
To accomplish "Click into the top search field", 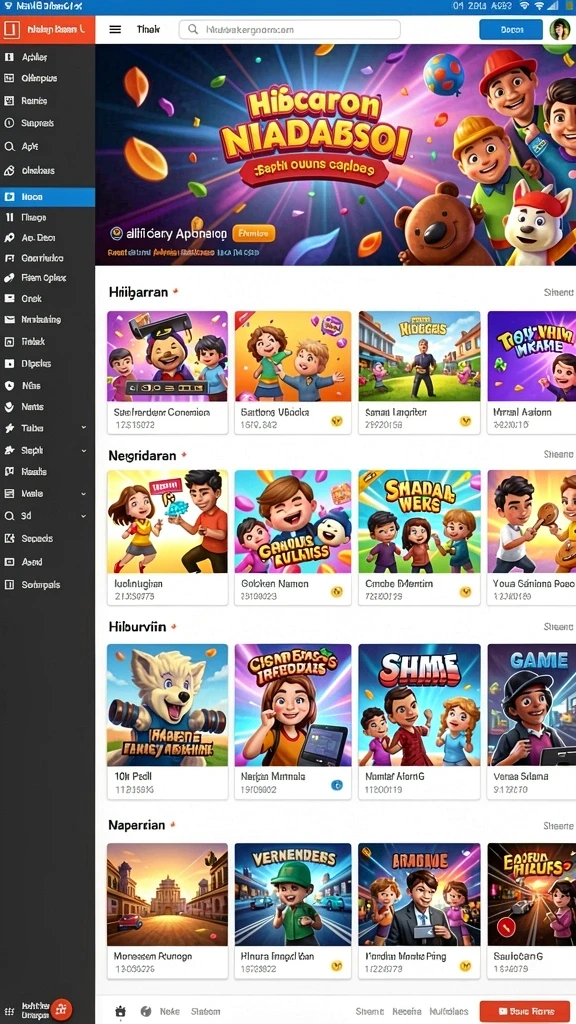I will (x=289, y=29).
